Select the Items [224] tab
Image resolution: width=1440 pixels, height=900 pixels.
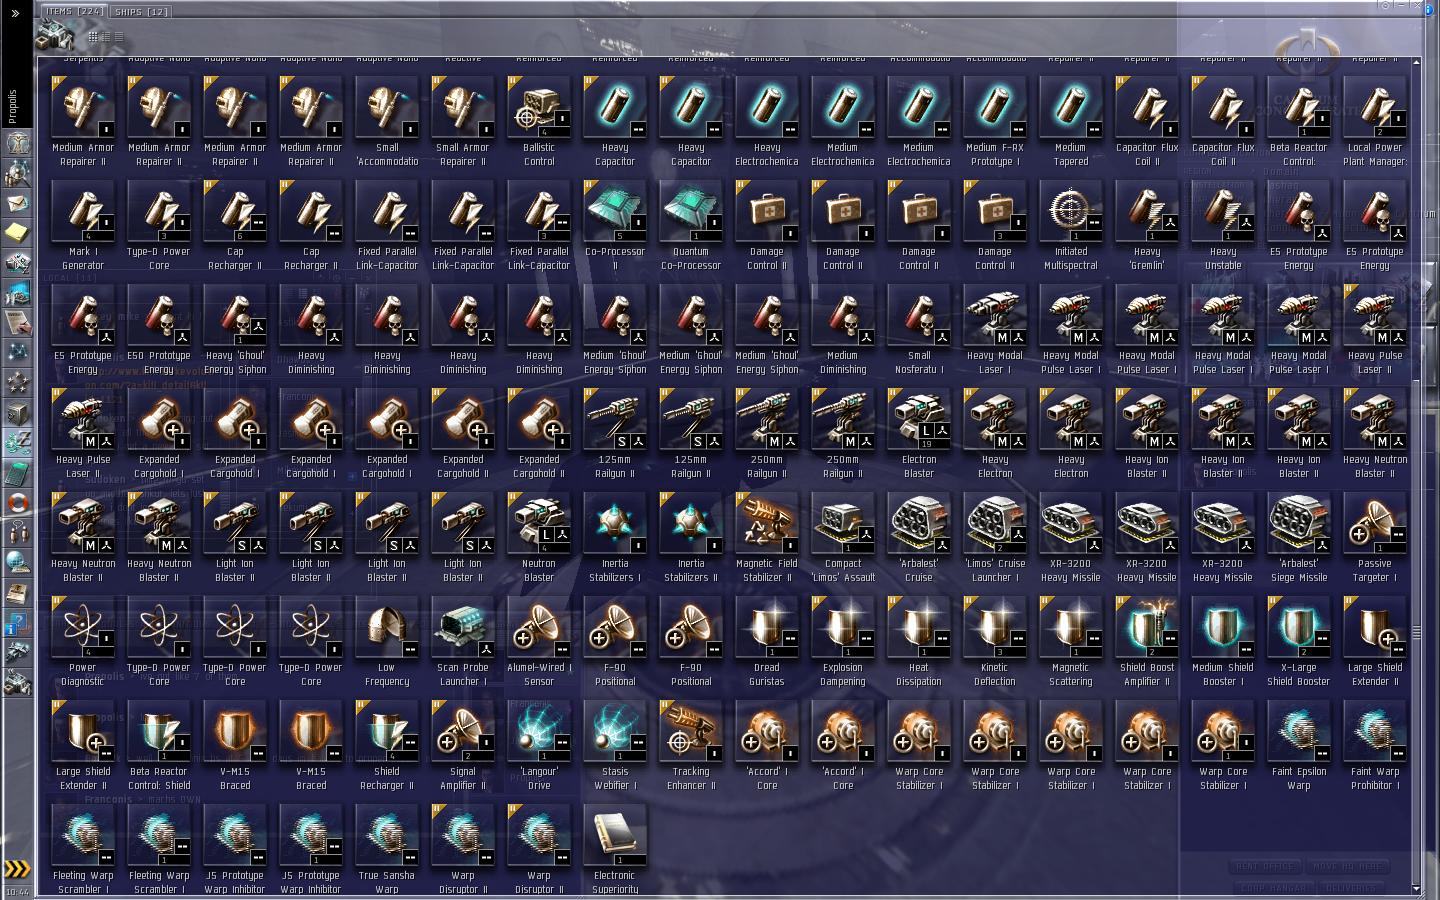point(75,12)
